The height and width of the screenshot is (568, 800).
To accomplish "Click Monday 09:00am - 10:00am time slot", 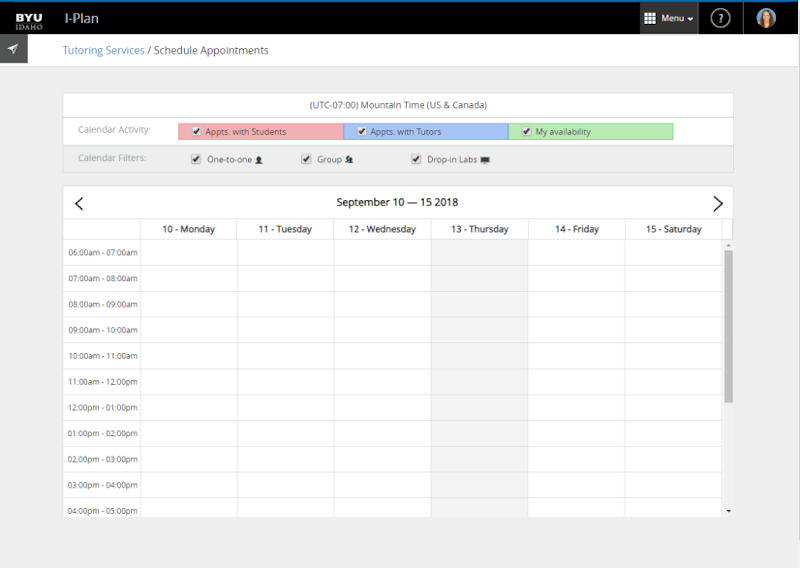I will pos(188,330).
